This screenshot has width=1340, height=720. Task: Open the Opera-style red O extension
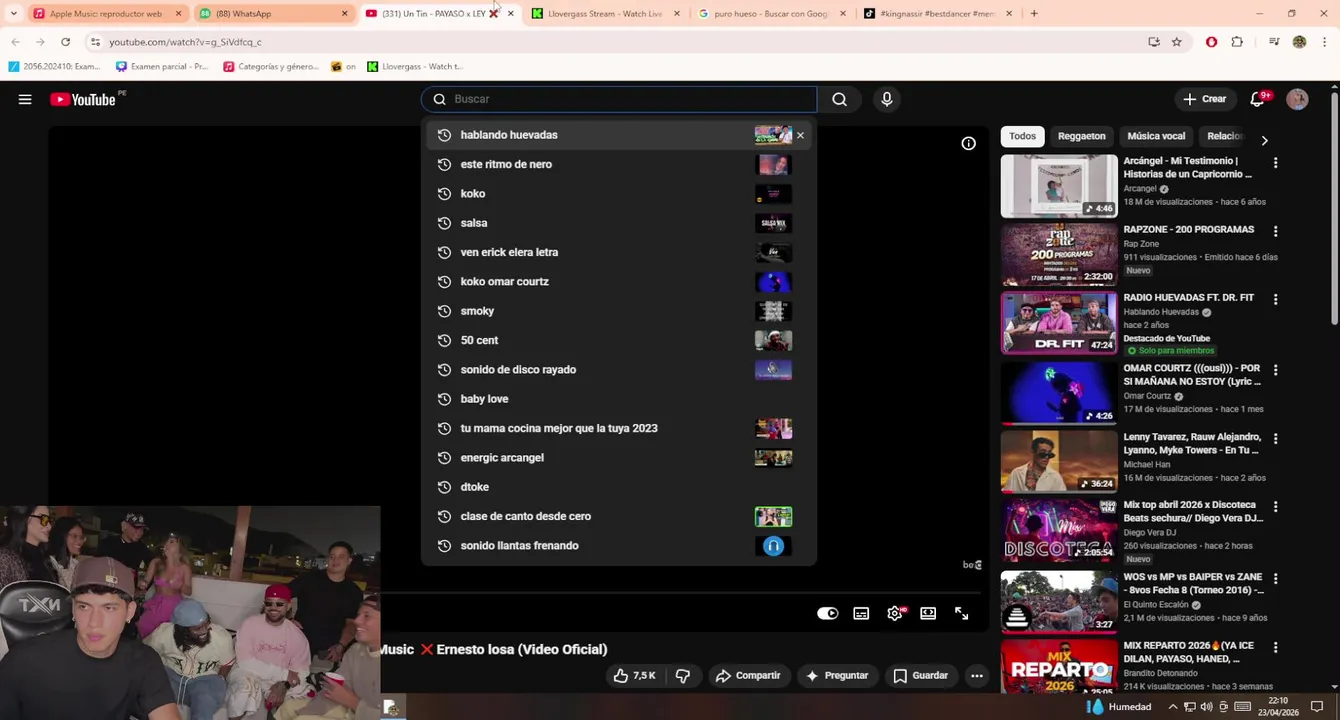(1211, 42)
